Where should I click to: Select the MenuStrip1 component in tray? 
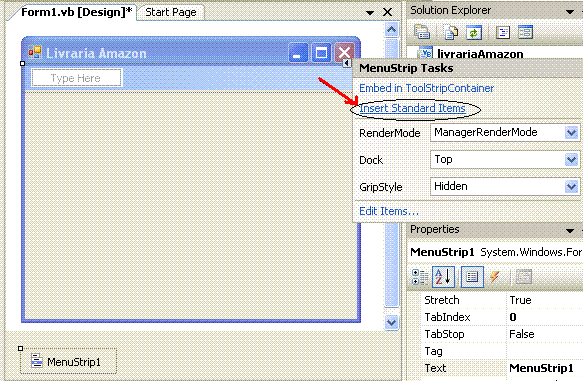68,361
